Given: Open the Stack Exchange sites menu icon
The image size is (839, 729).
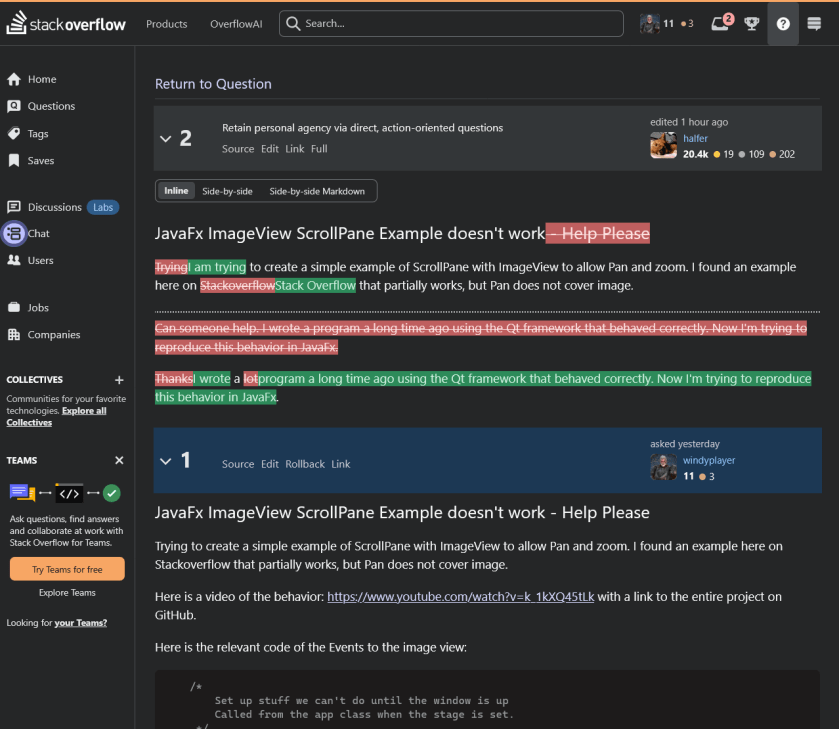Looking at the screenshot, I should point(813,24).
